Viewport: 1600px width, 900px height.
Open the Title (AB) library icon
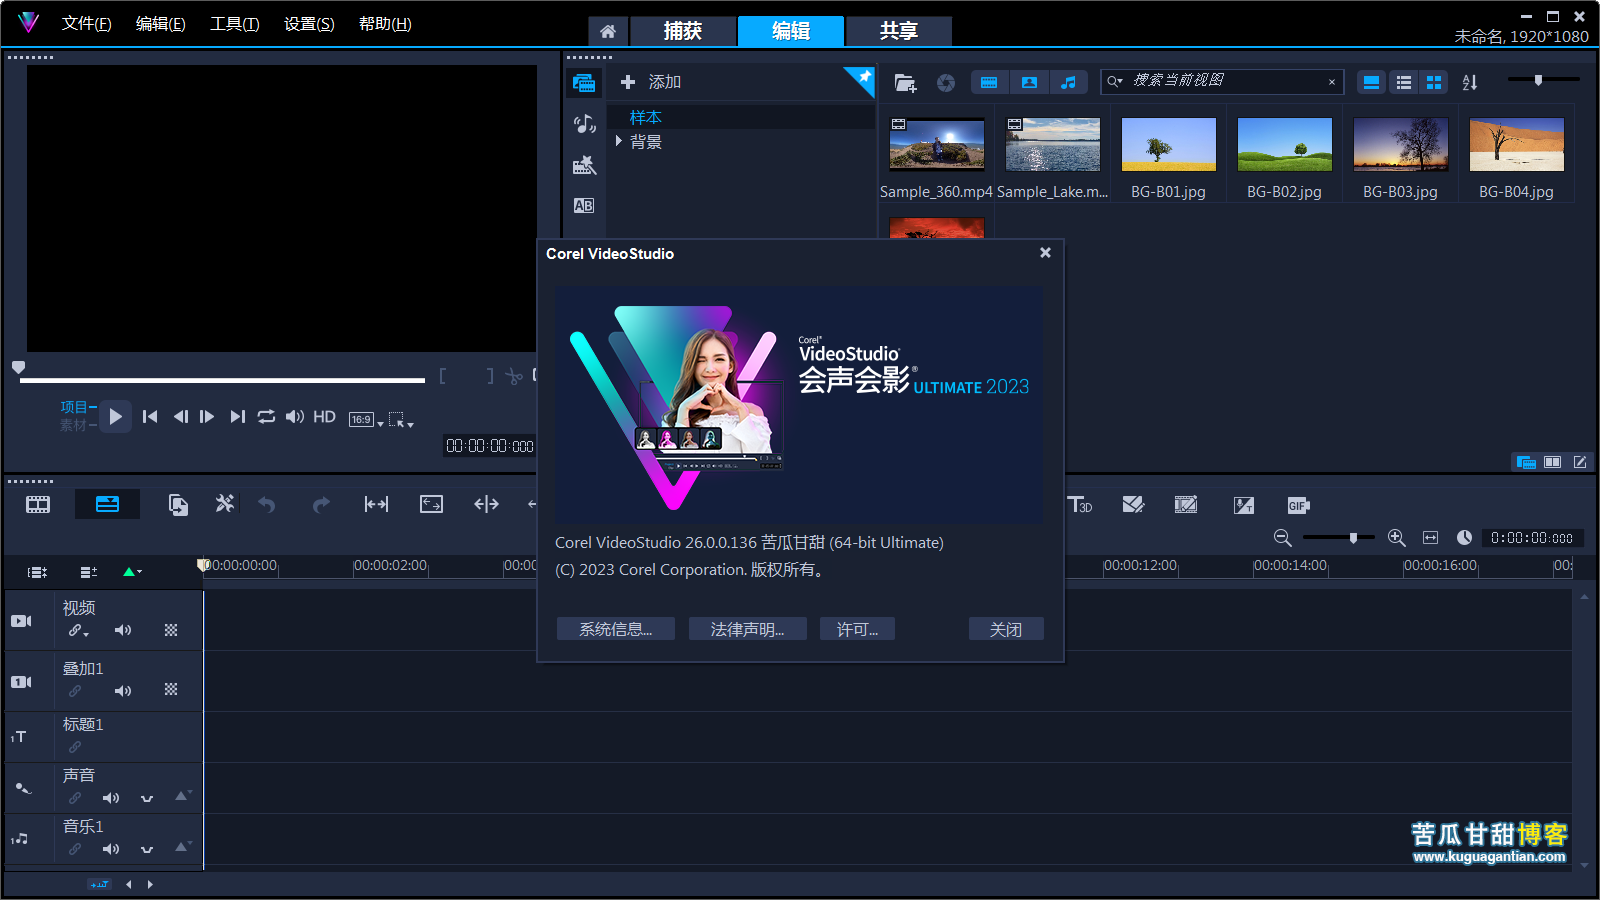585,205
